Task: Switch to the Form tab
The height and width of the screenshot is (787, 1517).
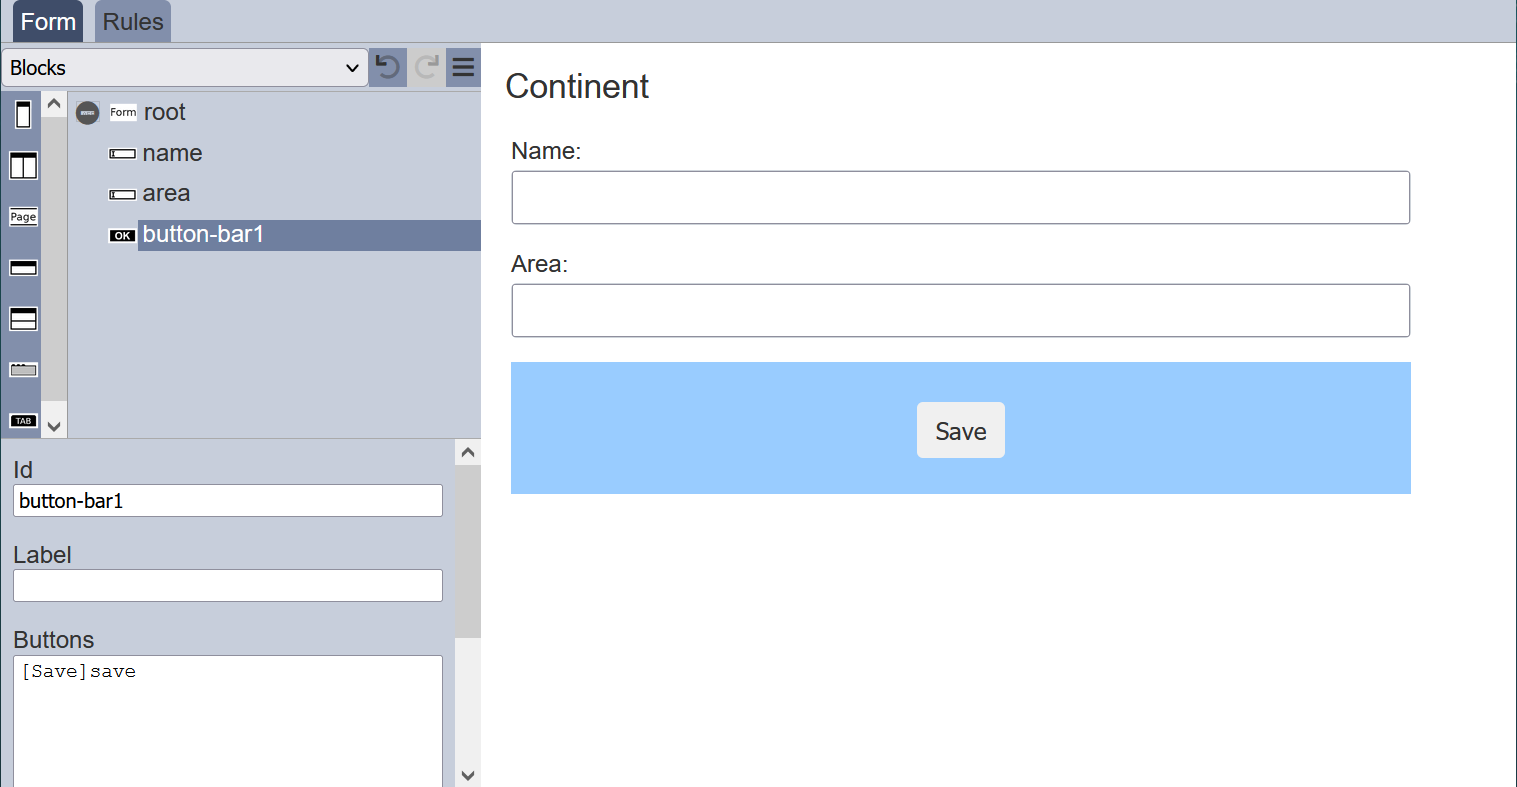Action: 48,21
